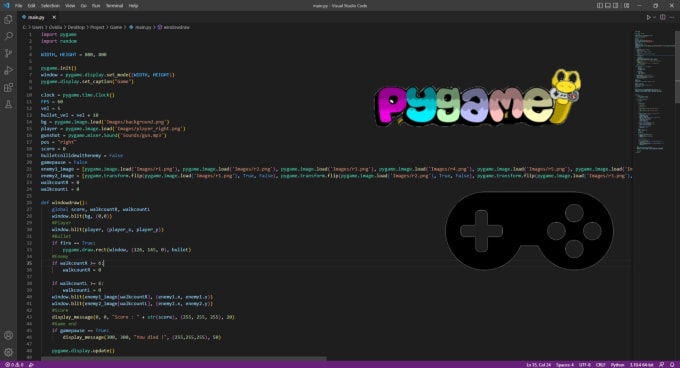The height and width of the screenshot is (368, 680).
Task: Open the Explorer view in activity bar
Action: 8,20
